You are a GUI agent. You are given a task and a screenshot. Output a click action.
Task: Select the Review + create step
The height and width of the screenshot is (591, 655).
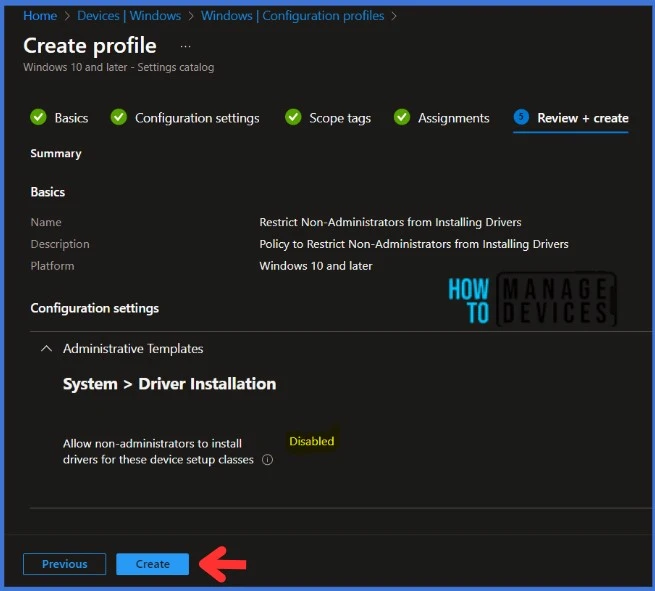[583, 118]
